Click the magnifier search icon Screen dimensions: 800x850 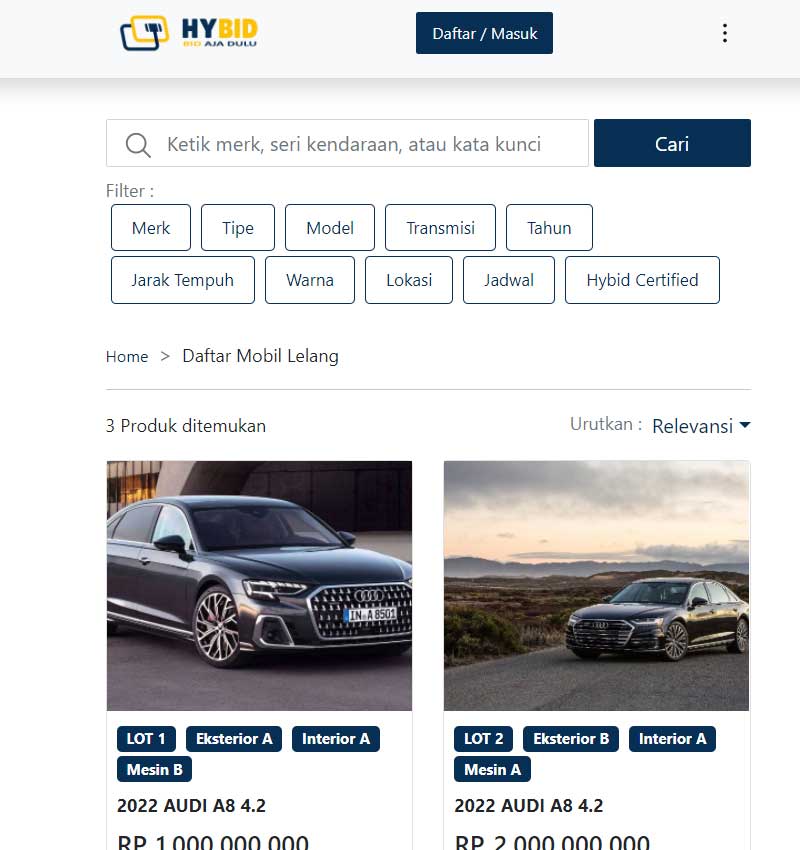coord(138,145)
